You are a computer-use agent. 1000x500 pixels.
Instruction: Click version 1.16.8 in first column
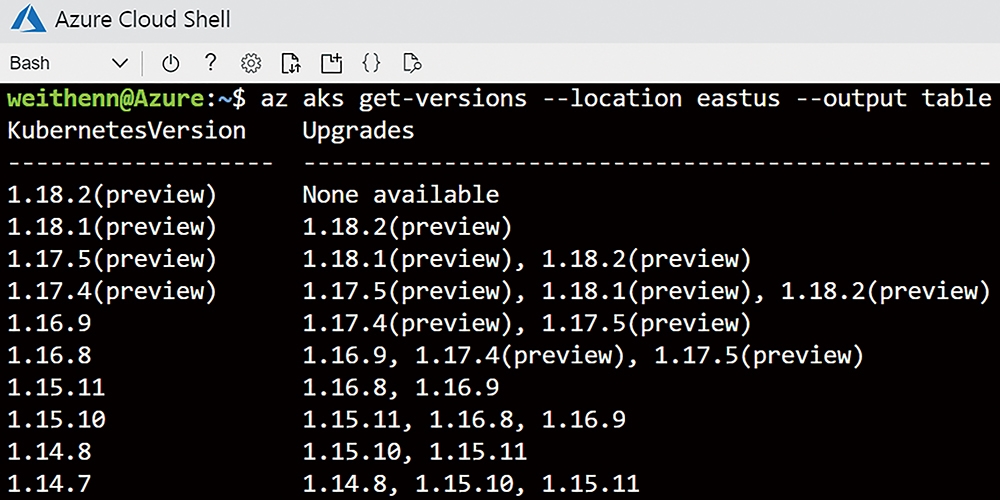click(x=49, y=355)
